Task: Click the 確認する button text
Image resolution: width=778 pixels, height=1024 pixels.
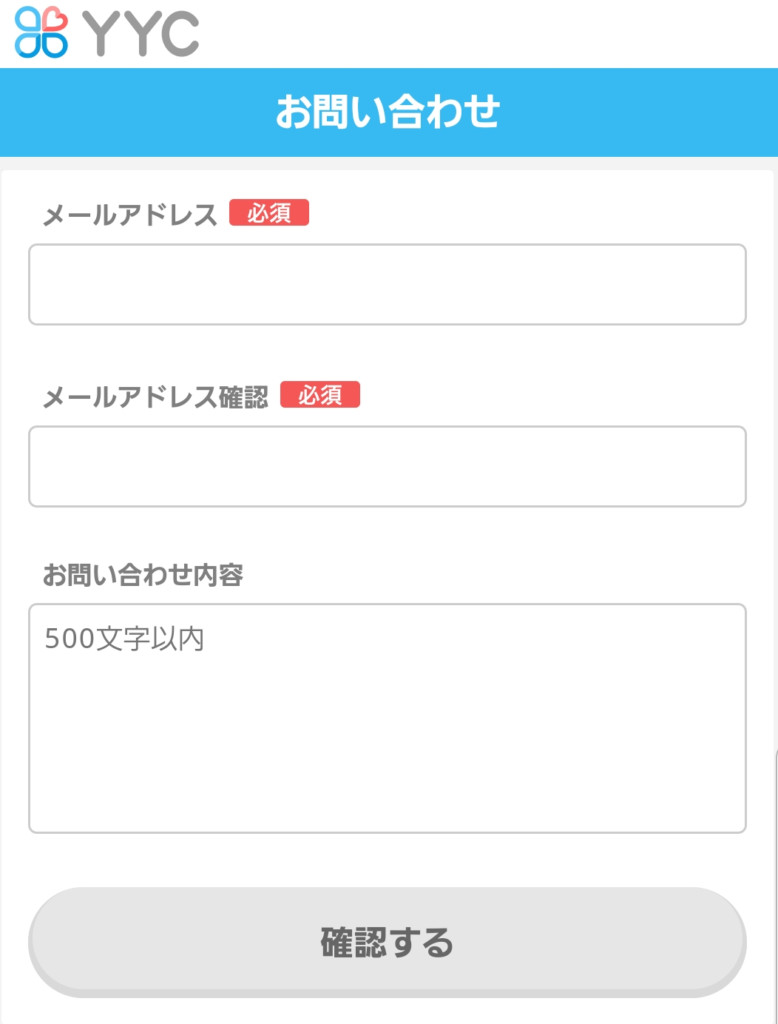Action: pos(387,942)
